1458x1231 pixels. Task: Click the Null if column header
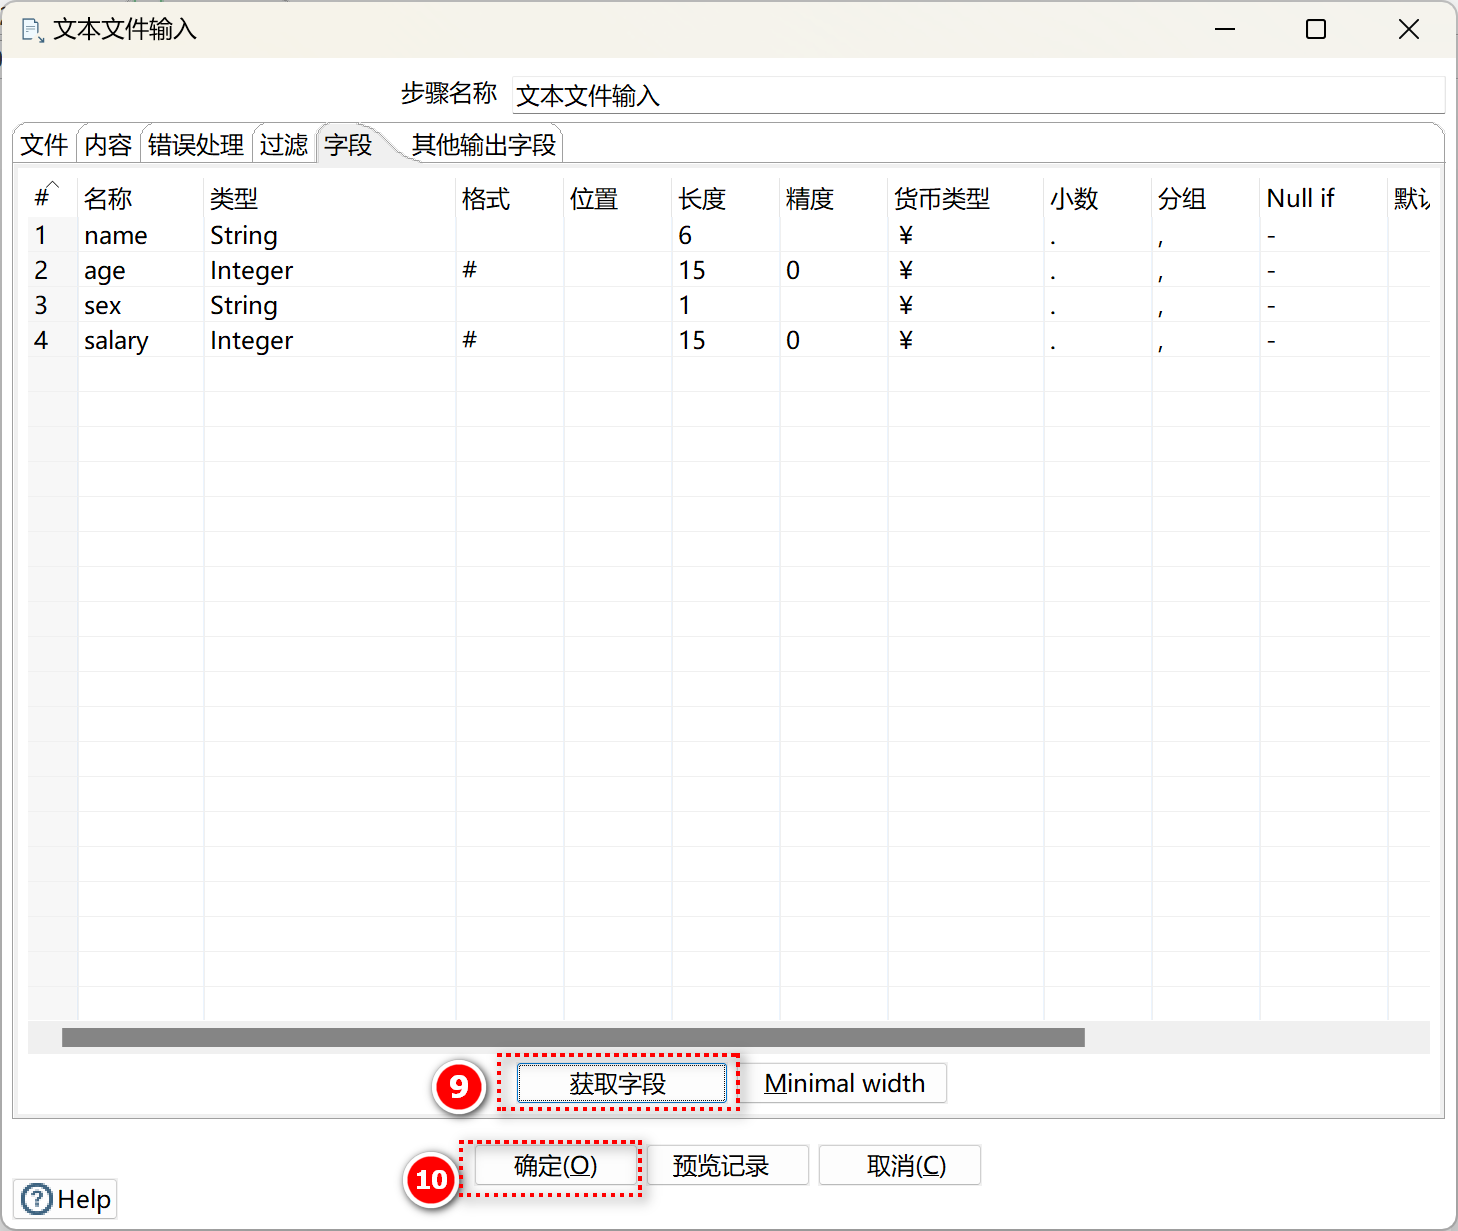click(x=1324, y=198)
